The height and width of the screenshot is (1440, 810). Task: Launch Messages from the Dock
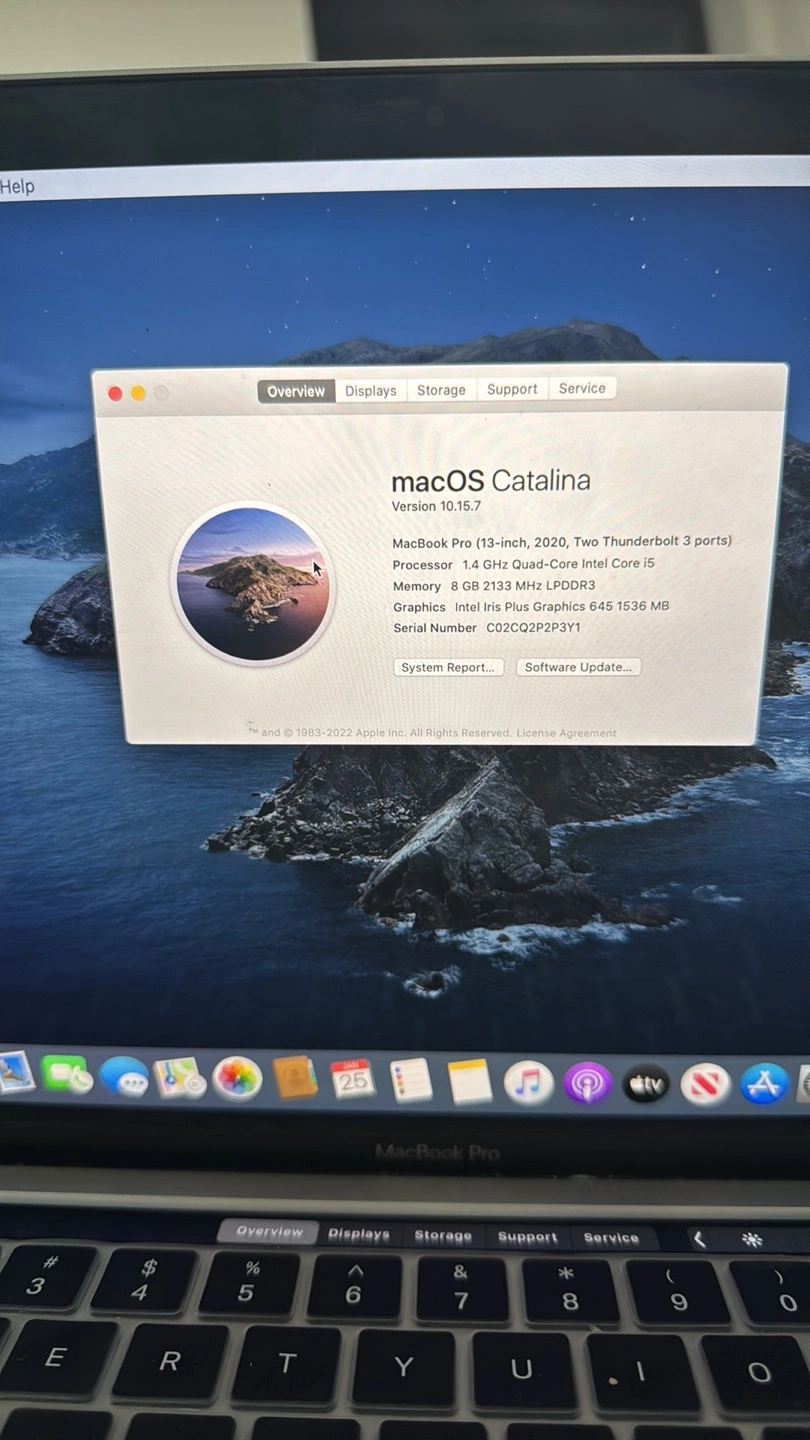click(124, 1077)
